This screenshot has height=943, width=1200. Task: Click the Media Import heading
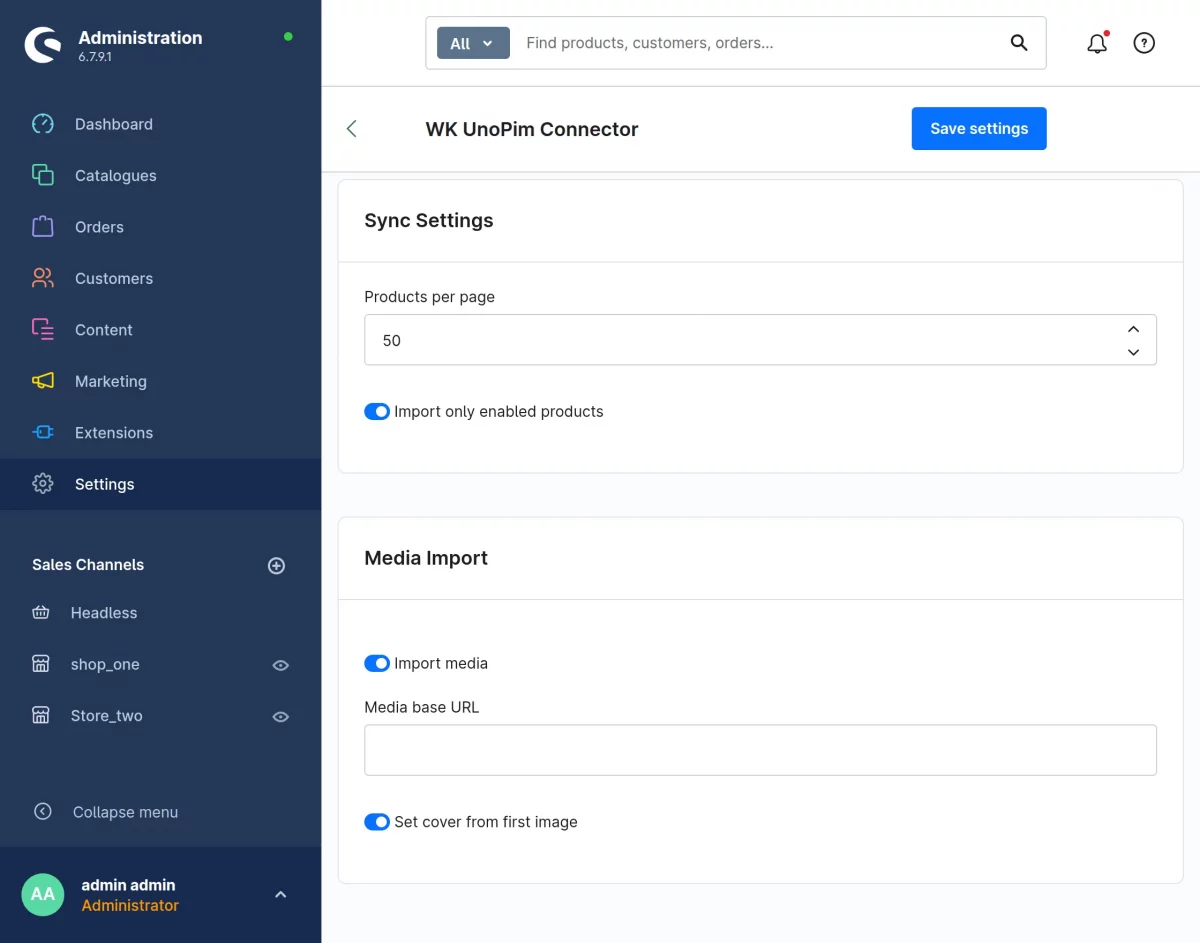(x=426, y=558)
